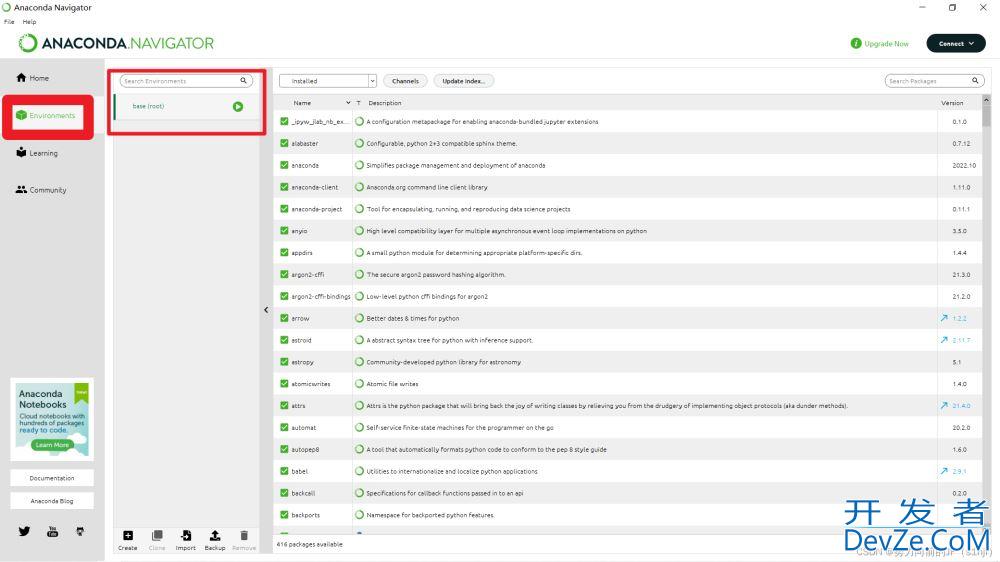Image resolution: width=1000 pixels, height=562 pixels.
Task: Select the atomicwrites package name
Action: click(x=311, y=384)
